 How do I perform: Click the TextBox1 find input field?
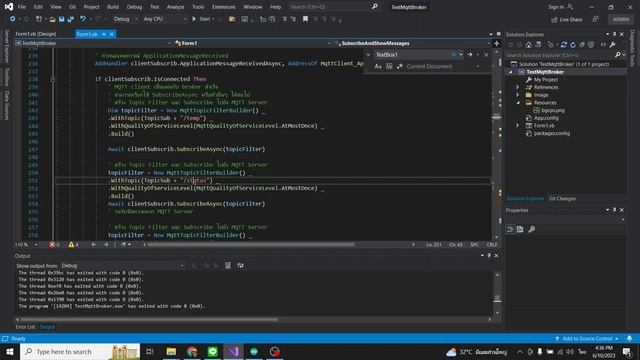tap(412, 54)
